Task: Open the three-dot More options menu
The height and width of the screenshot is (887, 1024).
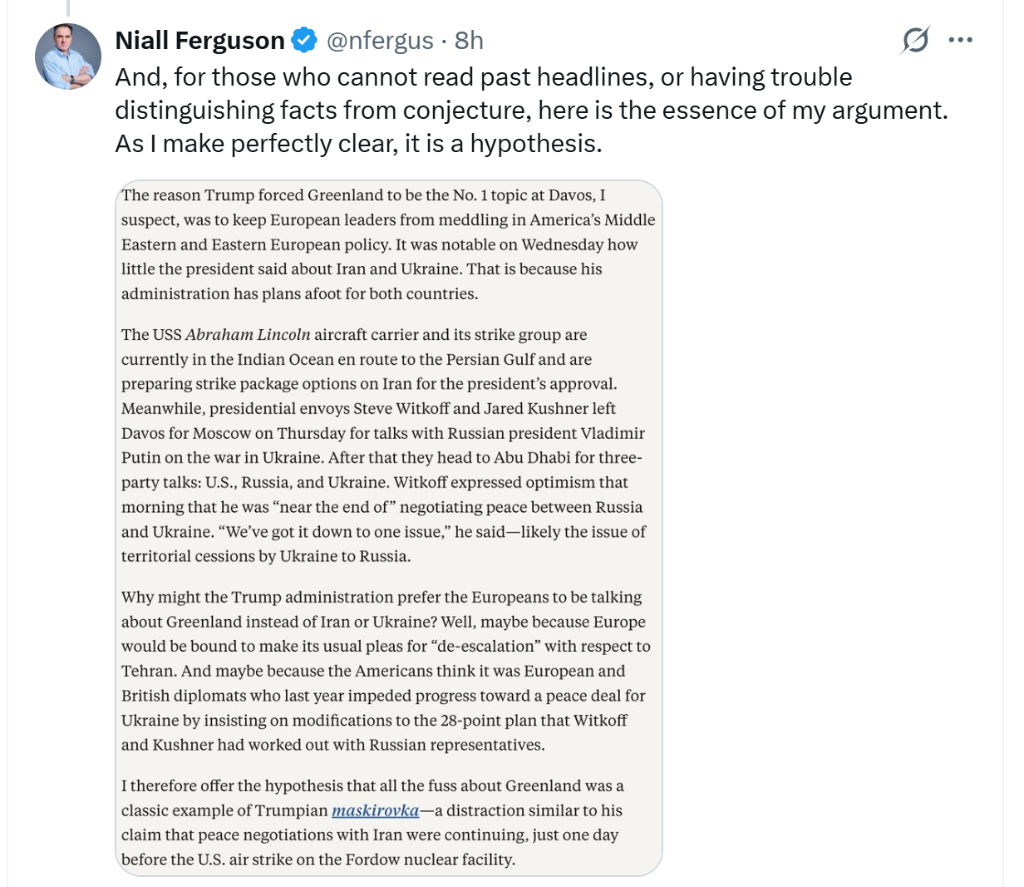Action: 960,40
